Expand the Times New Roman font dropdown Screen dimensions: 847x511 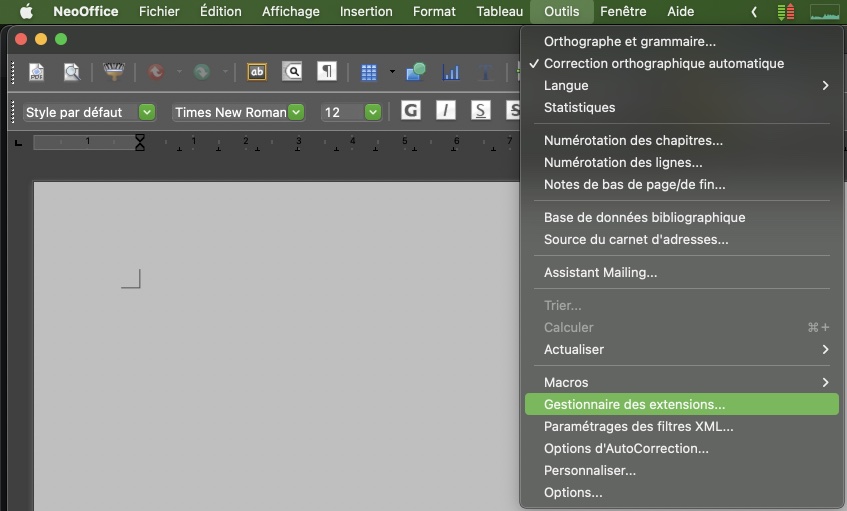[x=296, y=112]
